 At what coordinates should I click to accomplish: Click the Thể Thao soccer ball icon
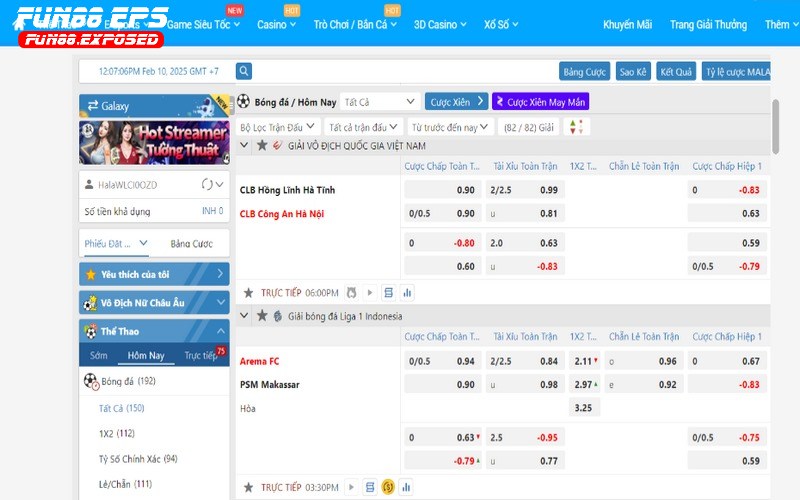[91, 331]
